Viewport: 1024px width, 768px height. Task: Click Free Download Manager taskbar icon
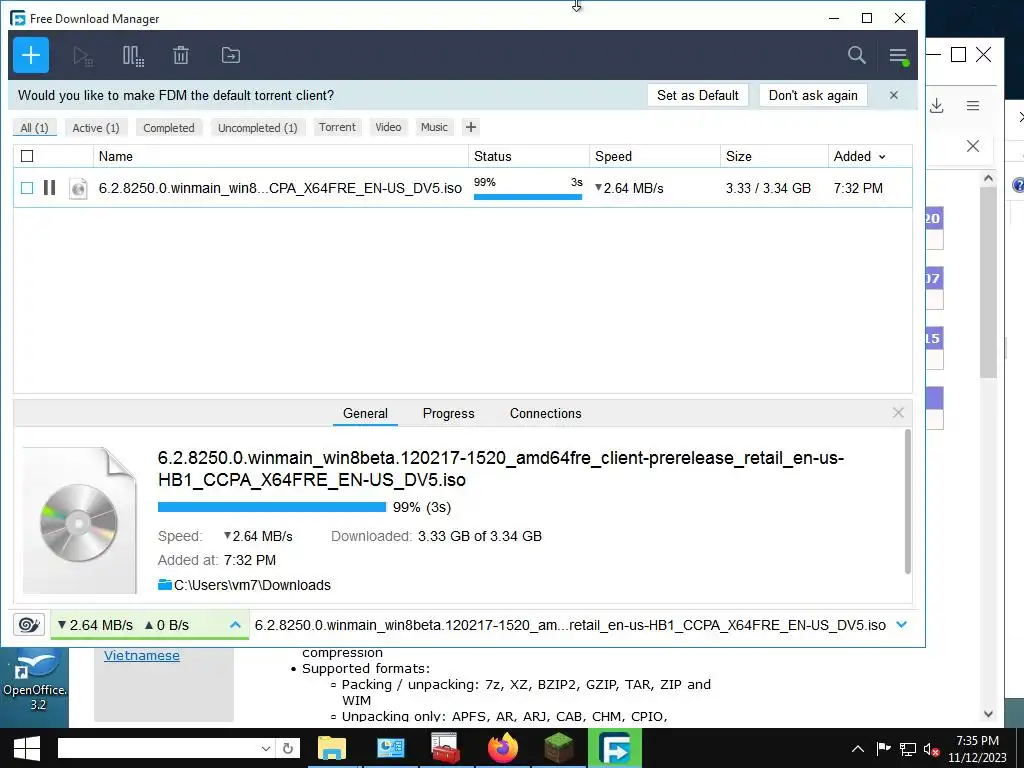pos(615,748)
